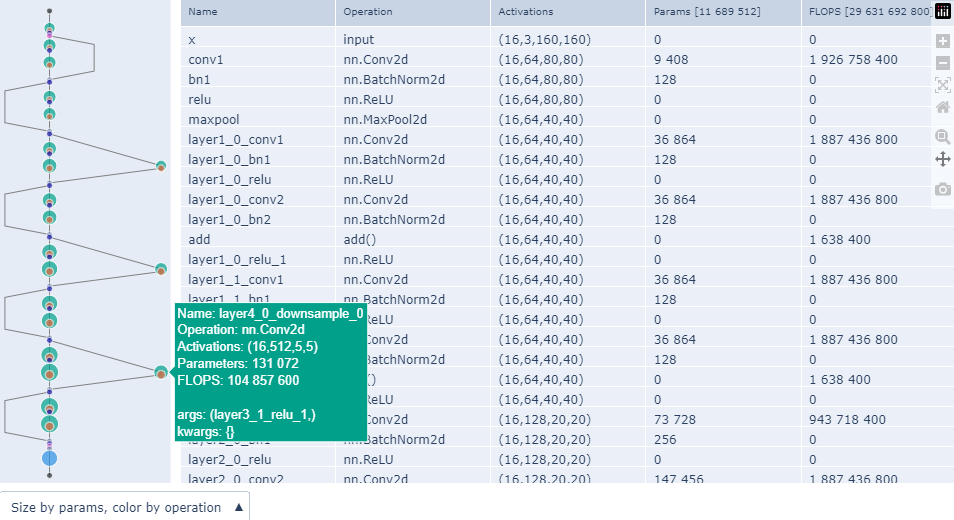
Task: Reset axes with the home icon
Action: click(x=942, y=107)
